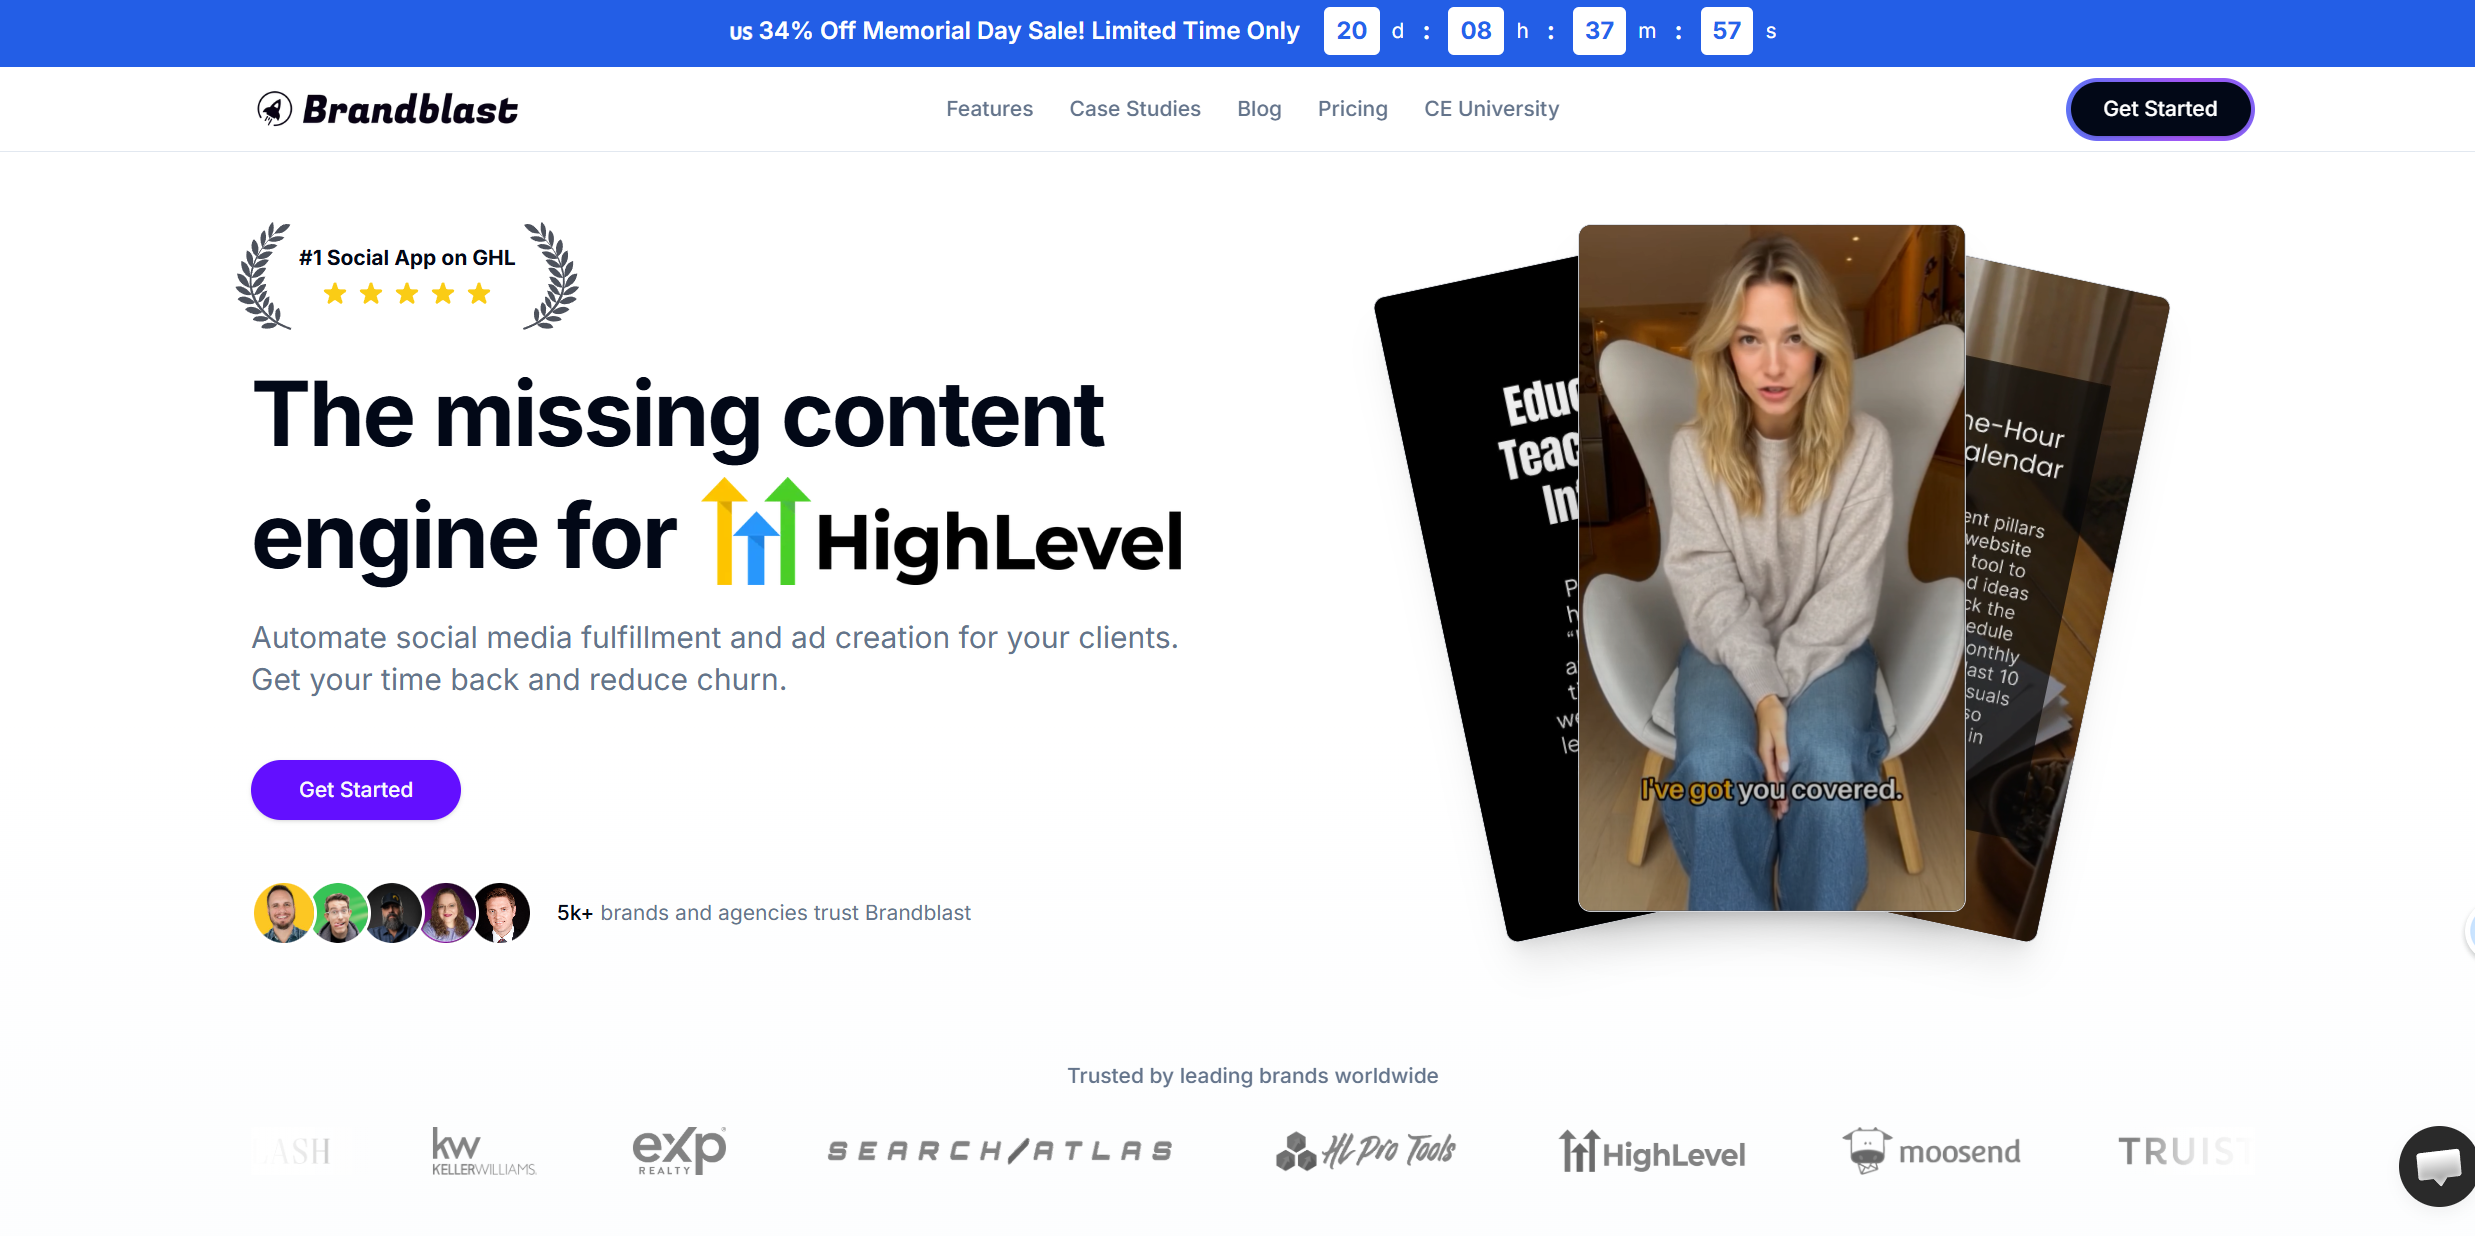The height and width of the screenshot is (1236, 2475).
Task: Click the HL Pro Tools logo
Action: click(x=1366, y=1151)
